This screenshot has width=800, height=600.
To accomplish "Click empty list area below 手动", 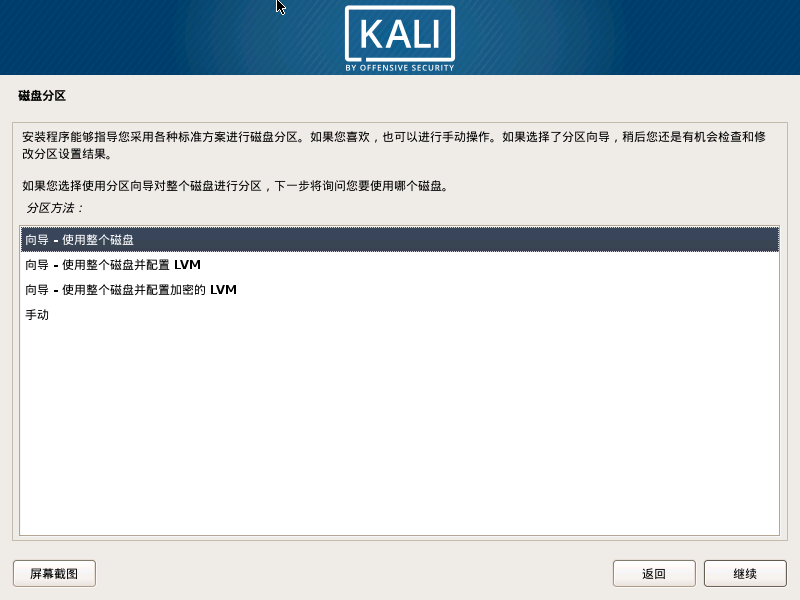I will pyautogui.click(x=399, y=429).
